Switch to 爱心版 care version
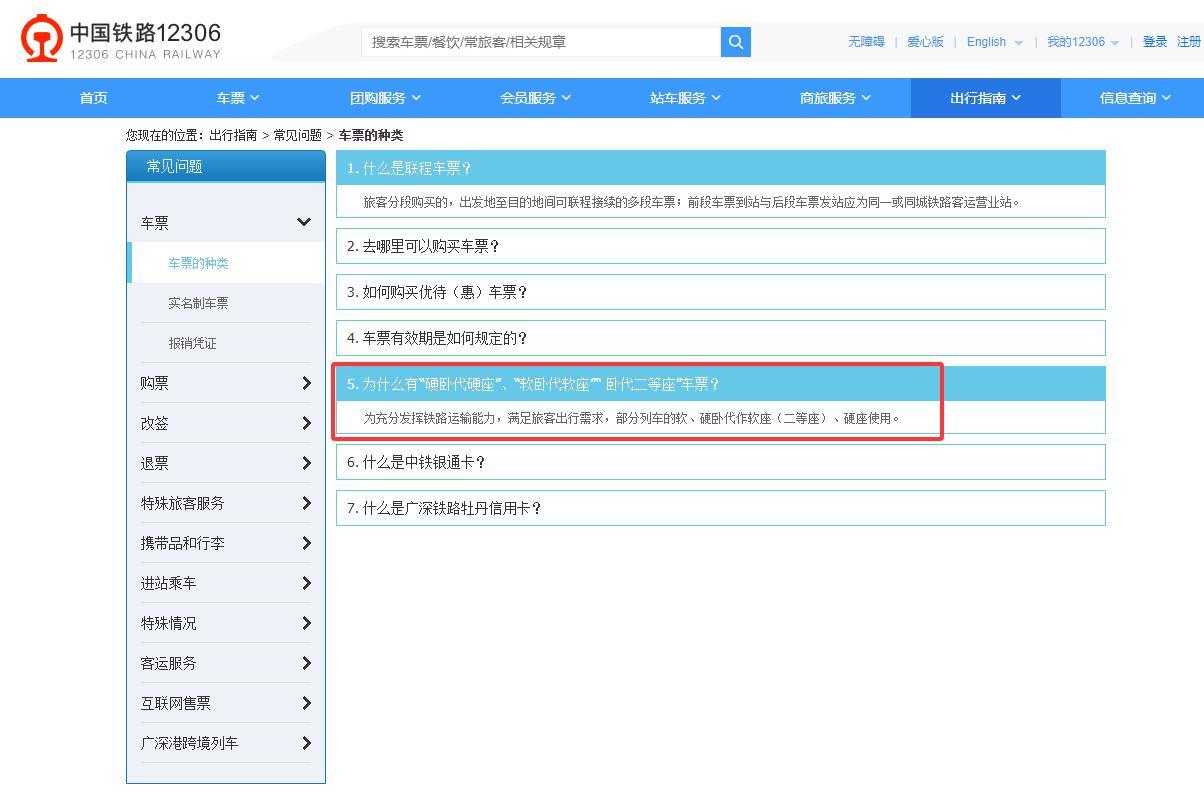The height and width of the screenshot is (810, 1204). pos(925,42)
